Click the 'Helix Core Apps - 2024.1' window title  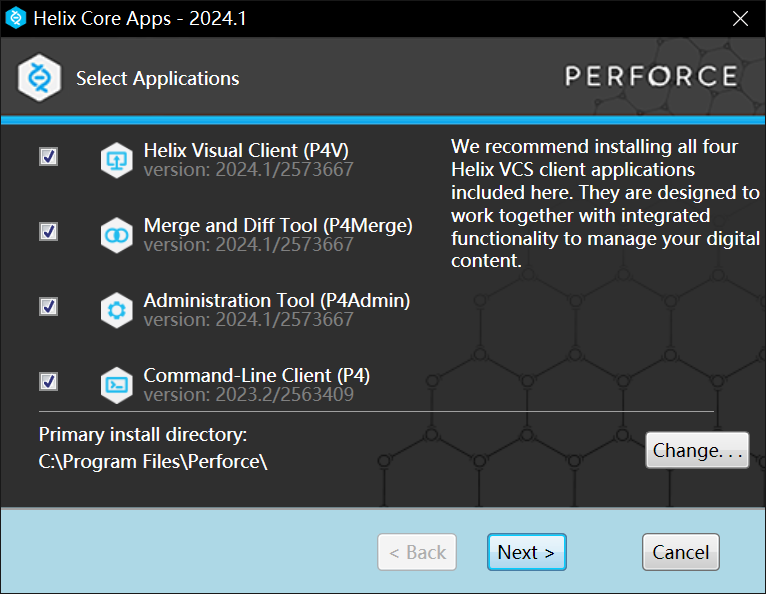point(140,19)
